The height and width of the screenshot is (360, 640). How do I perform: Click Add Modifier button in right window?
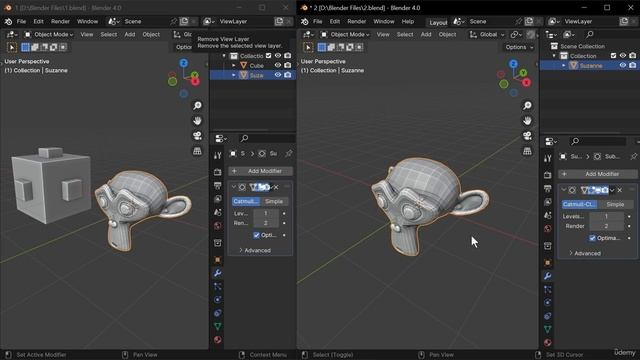click(x=598, y=174)
